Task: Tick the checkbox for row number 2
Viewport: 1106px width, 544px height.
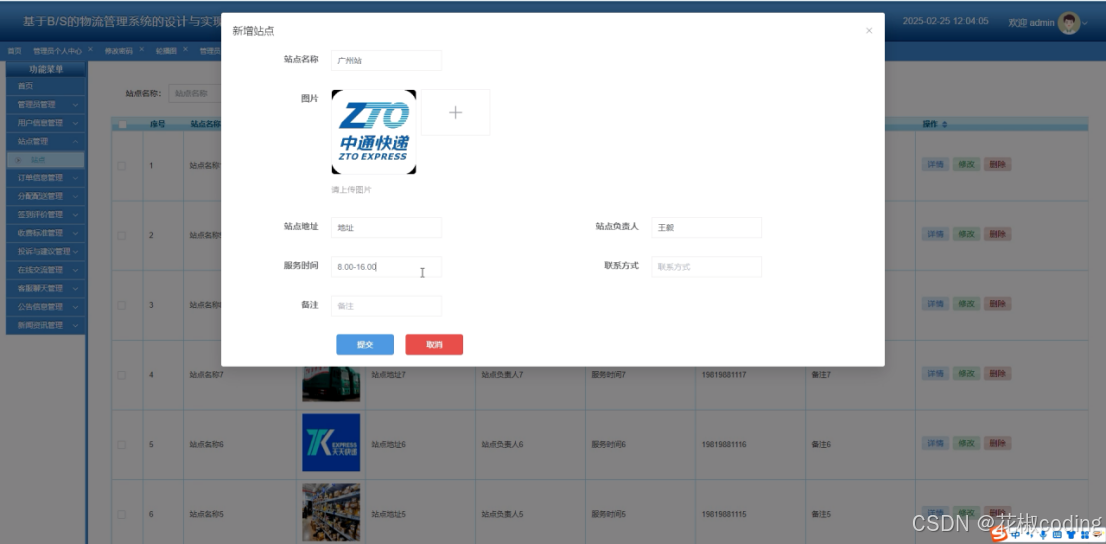Action: 121,235
